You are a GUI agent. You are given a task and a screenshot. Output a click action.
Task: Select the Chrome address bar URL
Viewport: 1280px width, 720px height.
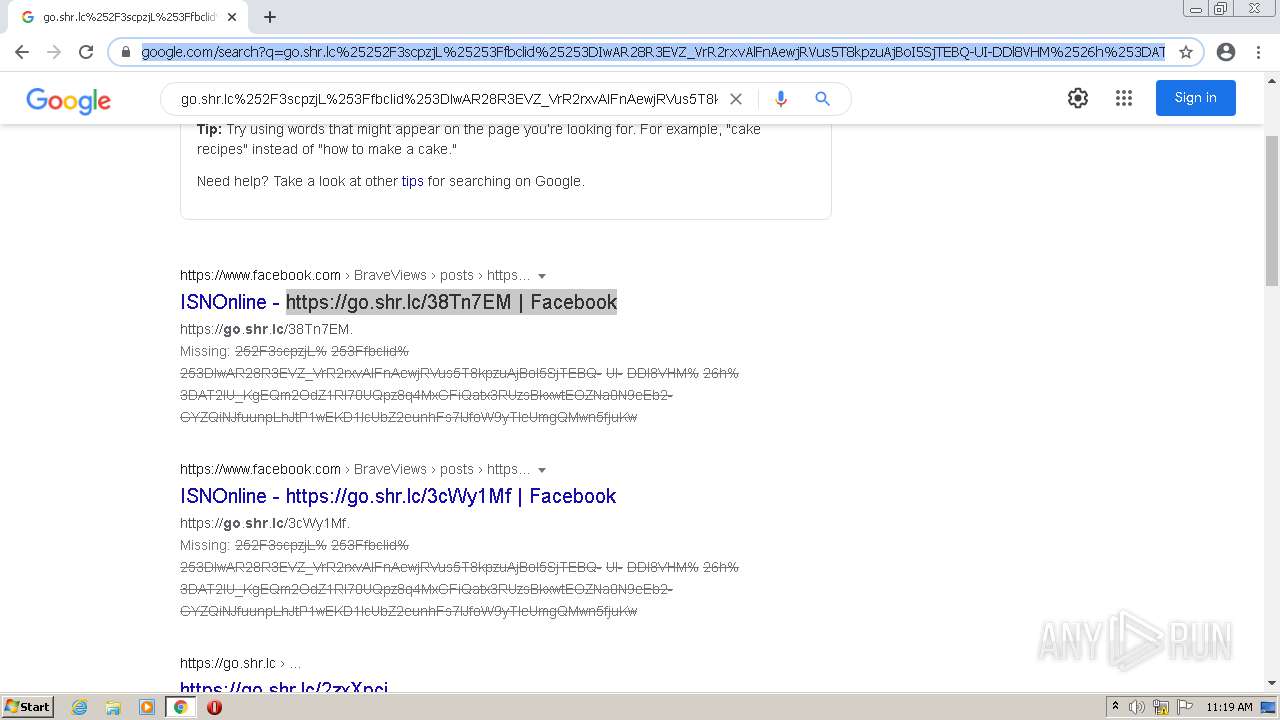(x=653, y=52)
